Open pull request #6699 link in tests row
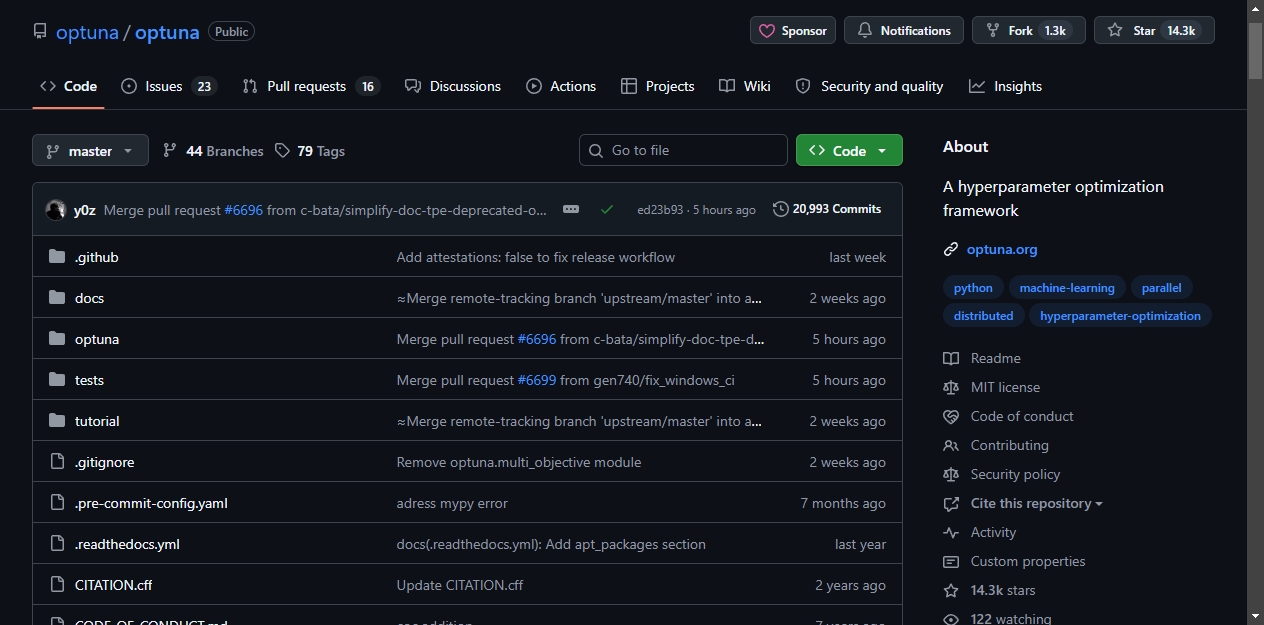This screenshot has height=625, width=1264. pos(536,380)
